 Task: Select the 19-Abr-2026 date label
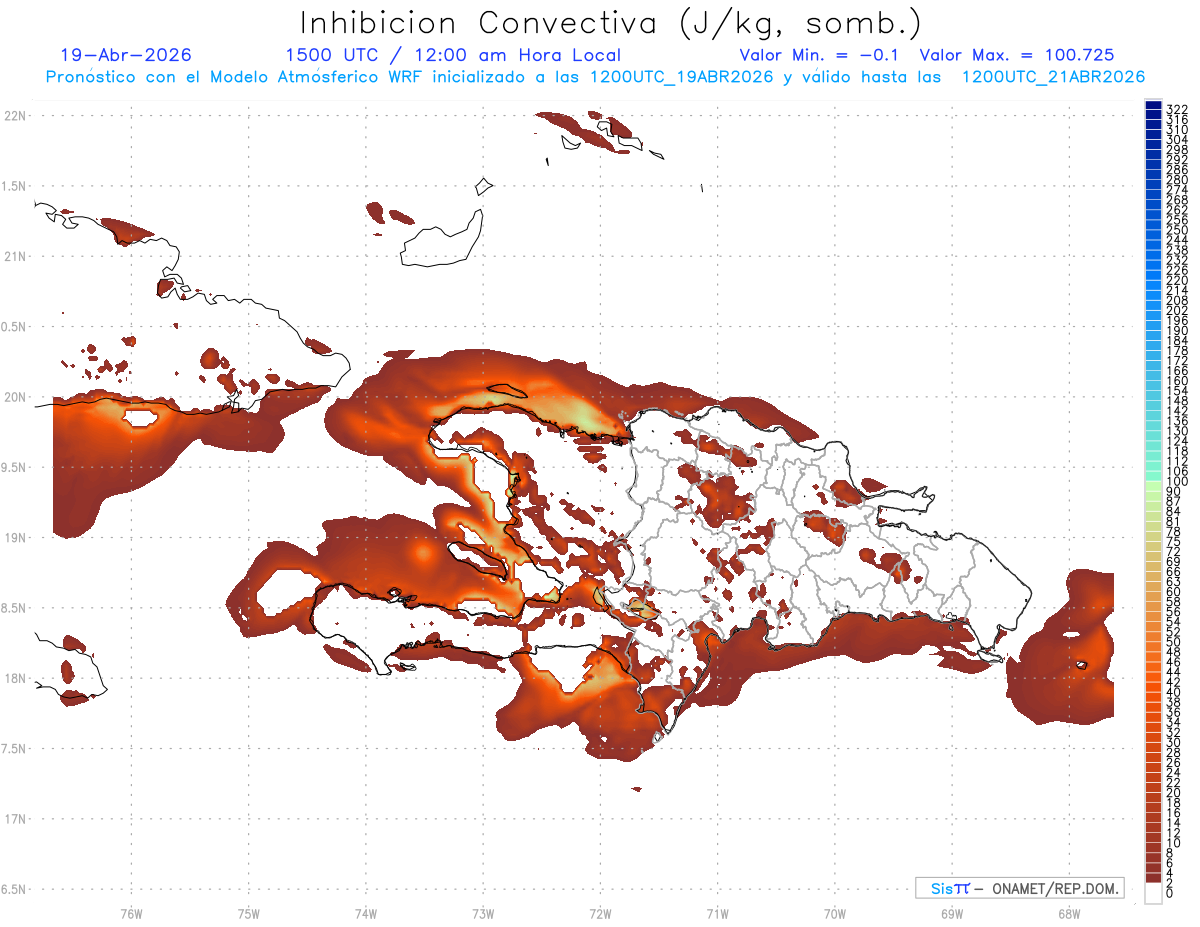click(126, 55)
